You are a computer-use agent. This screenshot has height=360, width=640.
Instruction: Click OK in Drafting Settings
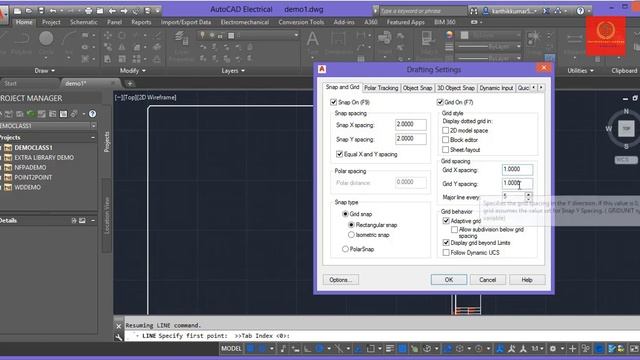coord(449,280)
